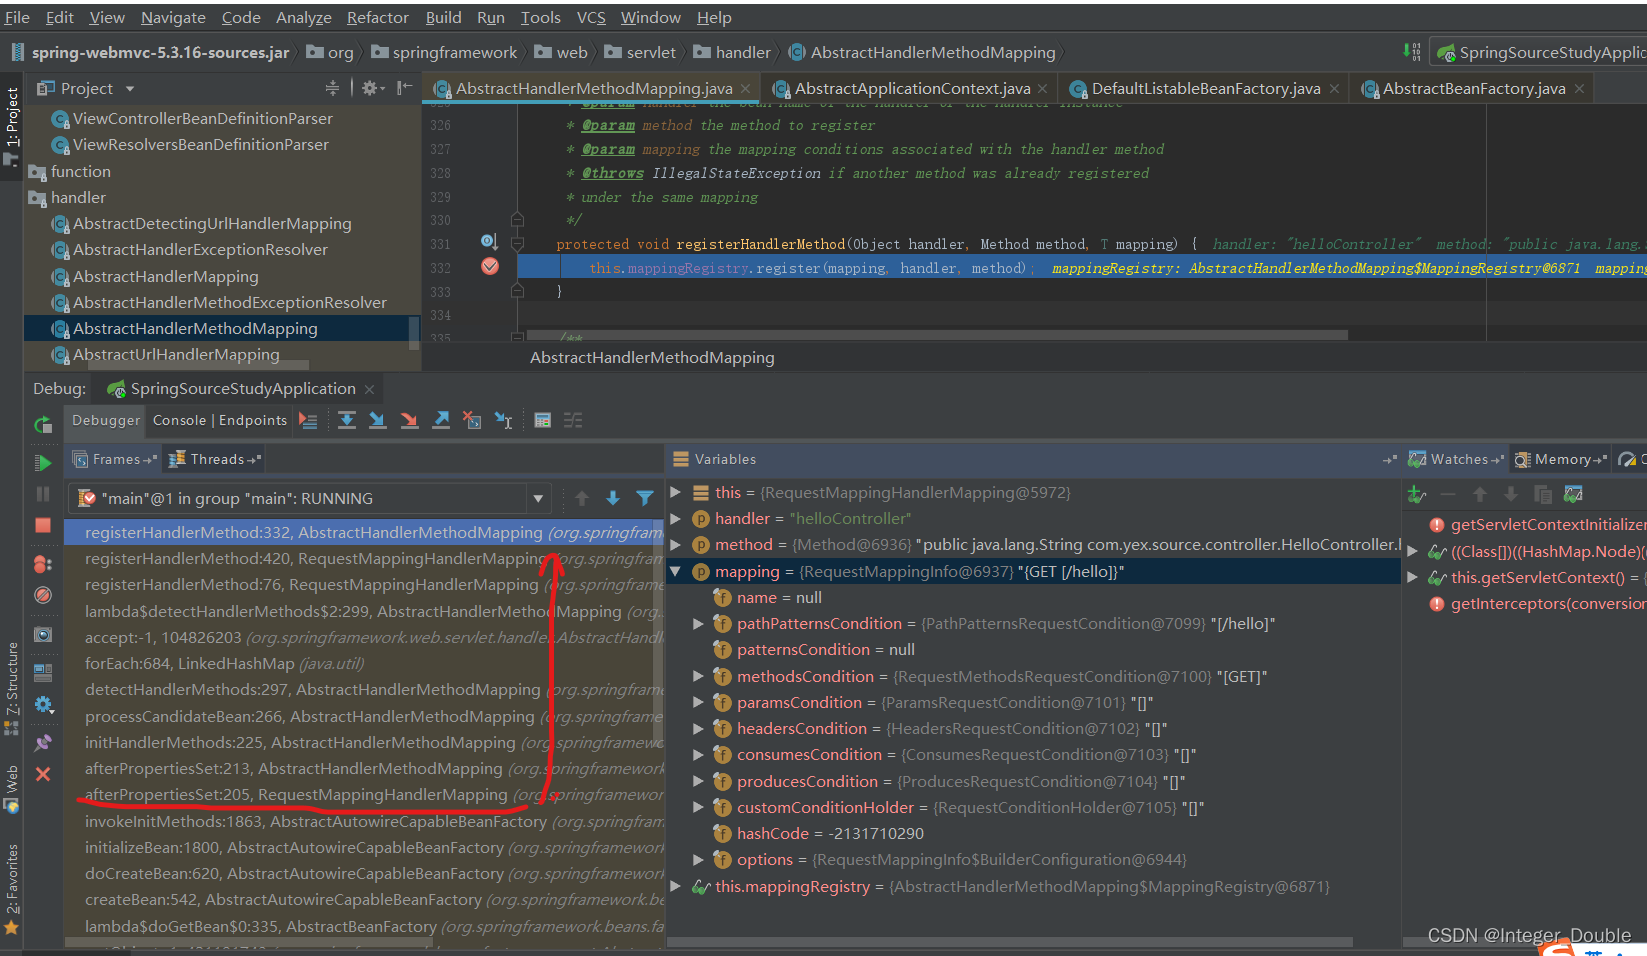Expand this.mappingRegistry watch node
The height and width of the screenshot is (956, 1647).
[676, 886]
